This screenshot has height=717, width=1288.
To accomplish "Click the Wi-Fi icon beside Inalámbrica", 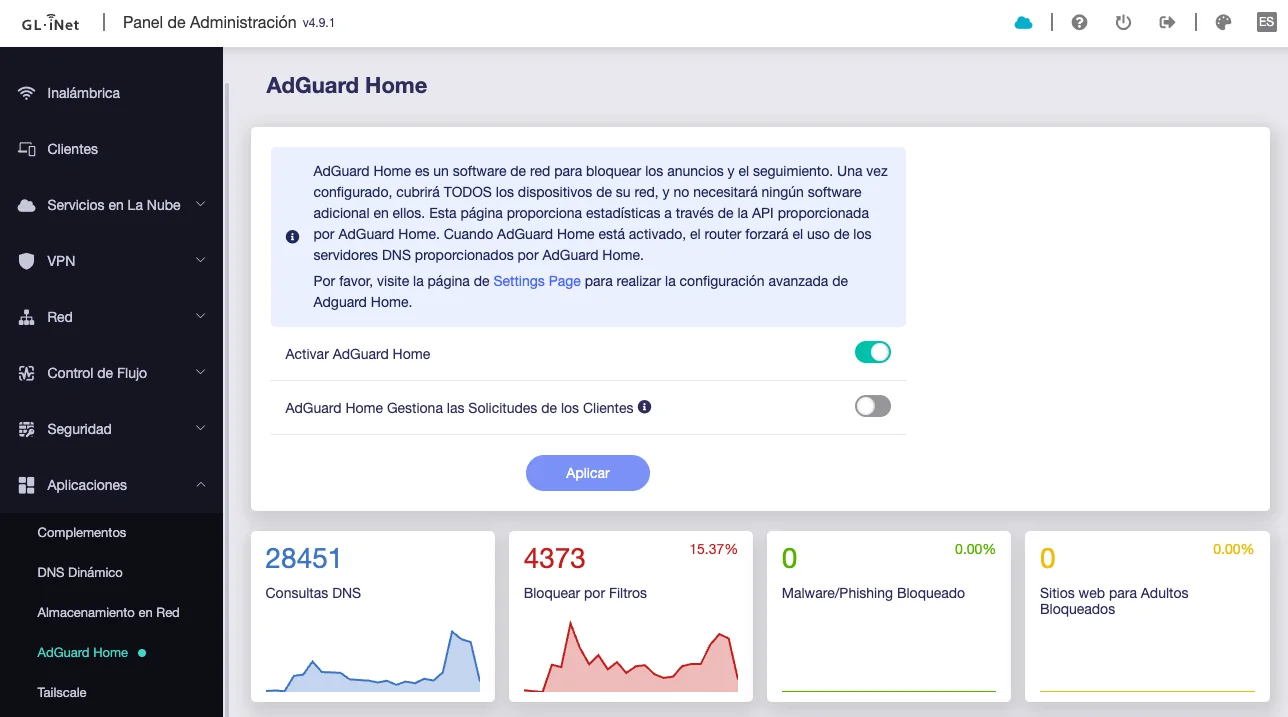I will [x=27, y=93].
